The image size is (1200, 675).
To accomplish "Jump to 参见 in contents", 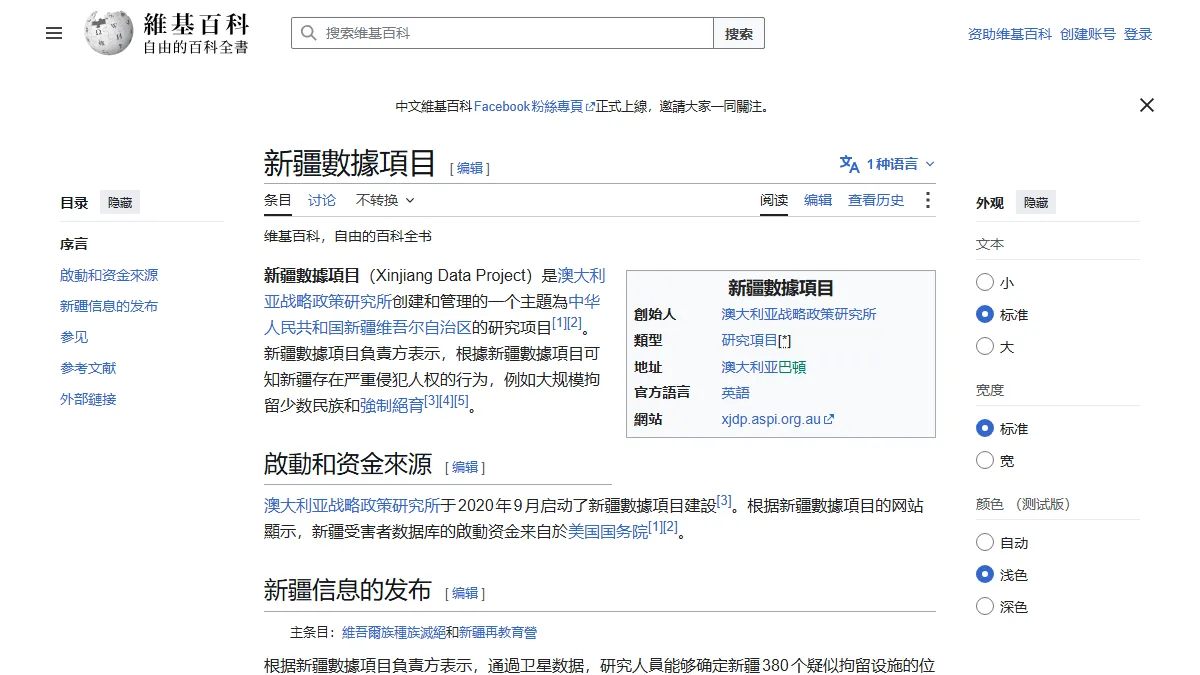I will [74, 337].
